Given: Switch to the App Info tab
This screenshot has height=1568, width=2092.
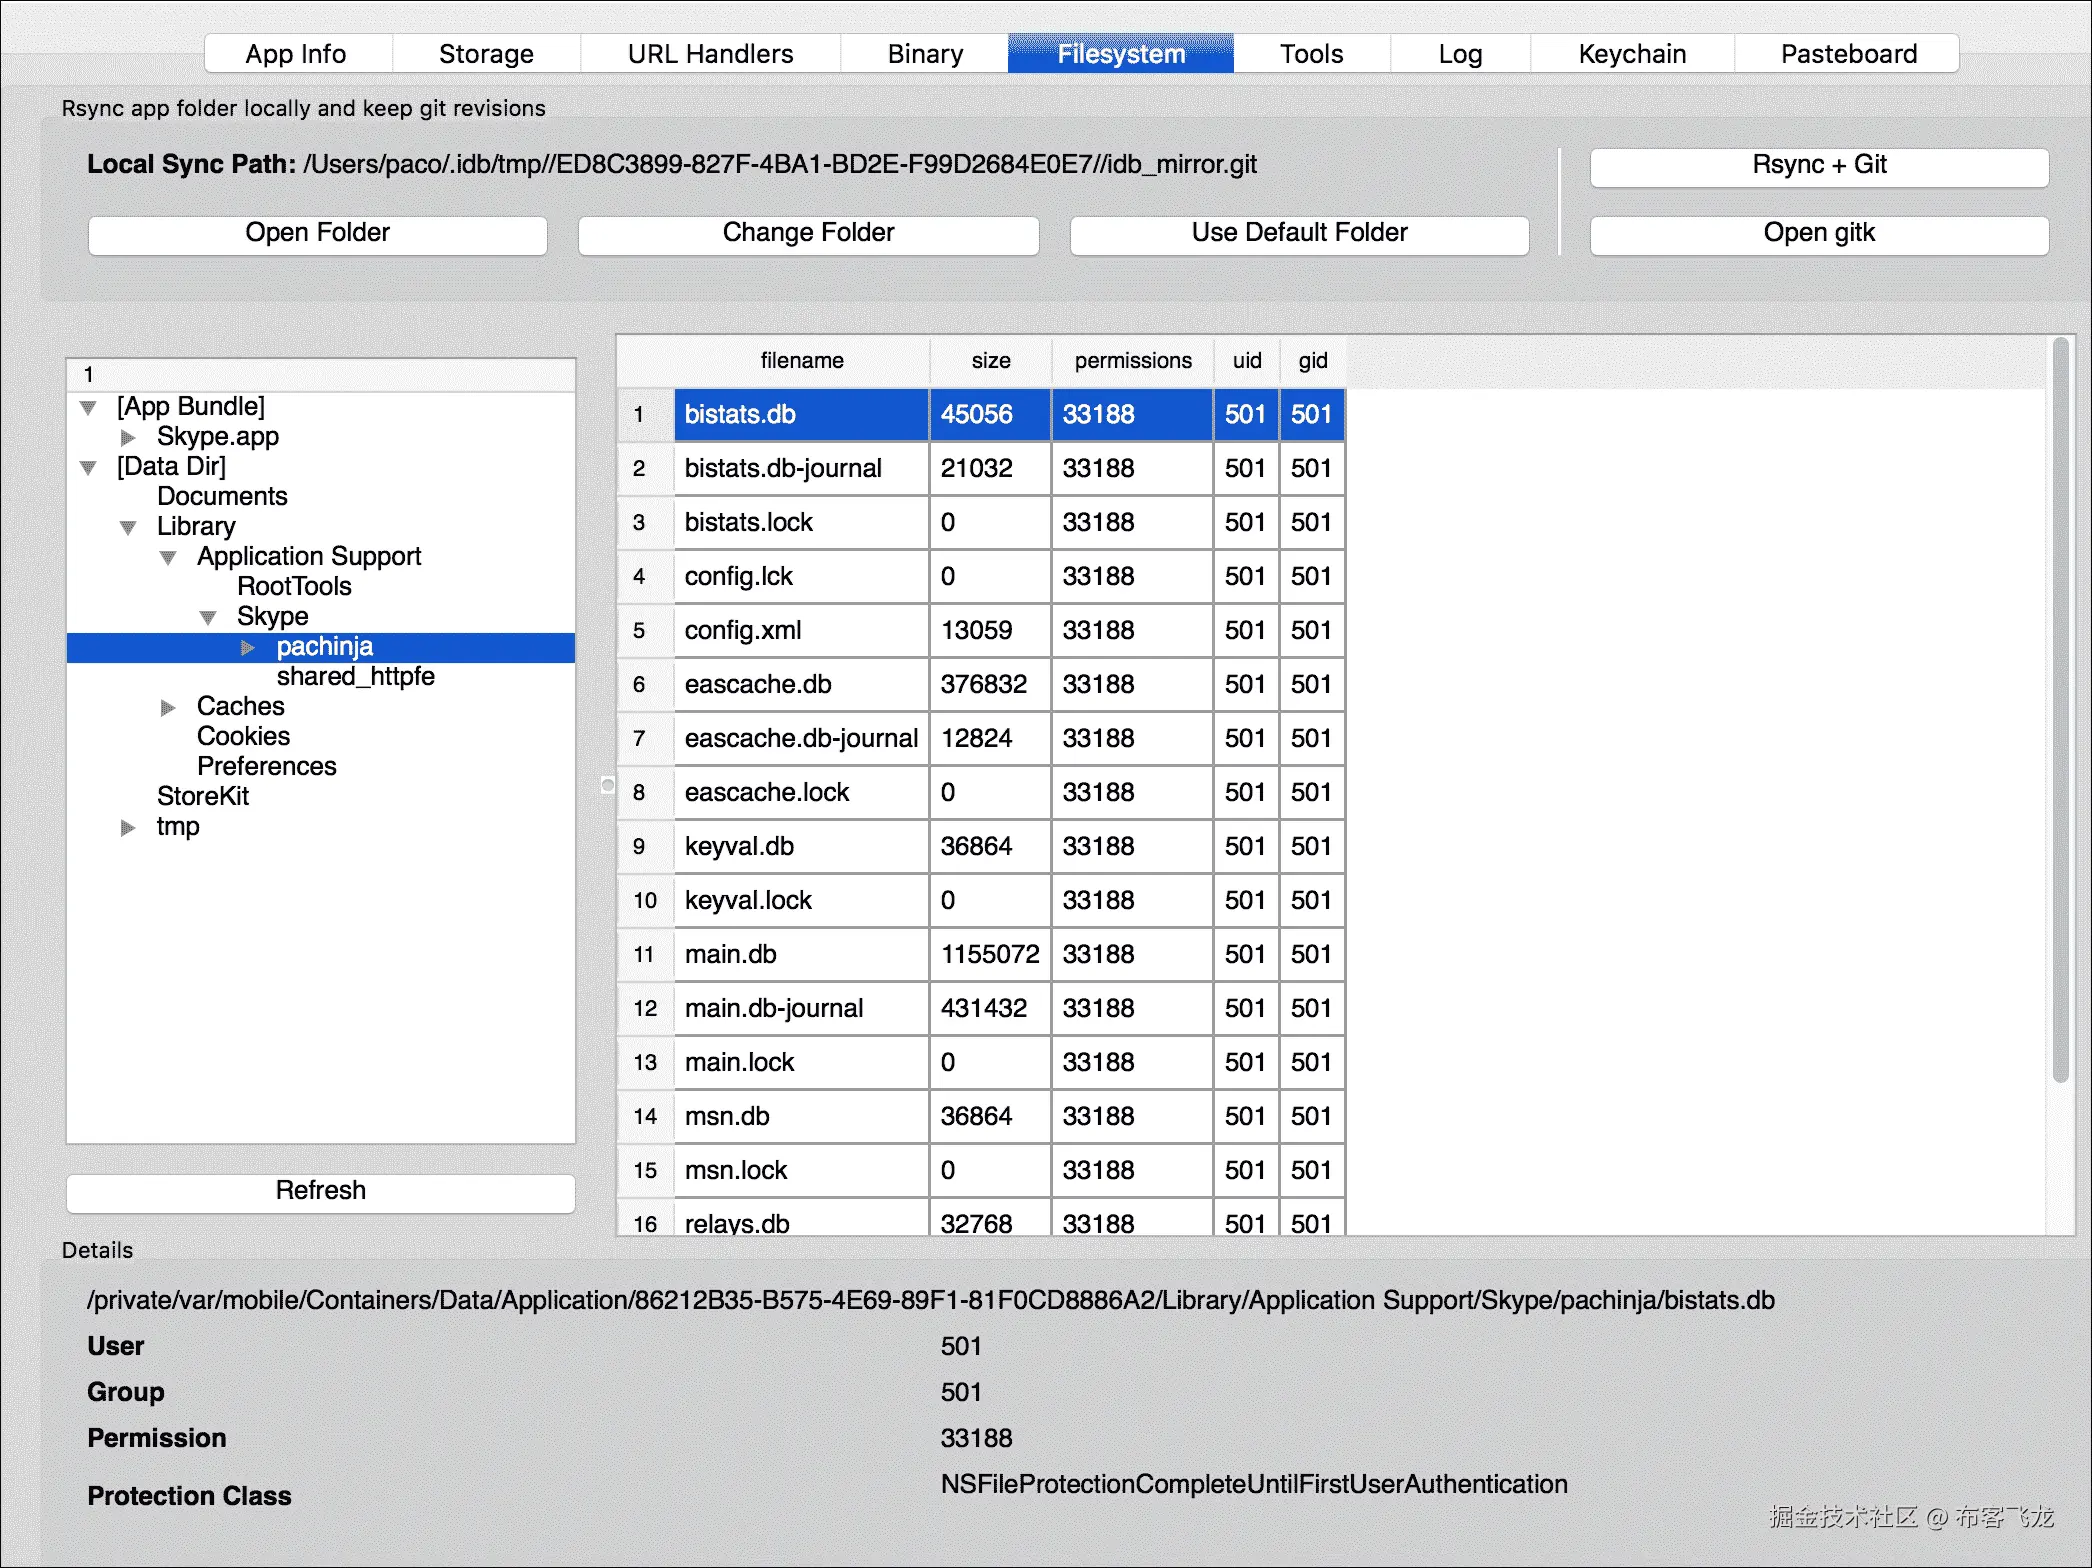Looking at the screenshot, I should coord(297,54).
